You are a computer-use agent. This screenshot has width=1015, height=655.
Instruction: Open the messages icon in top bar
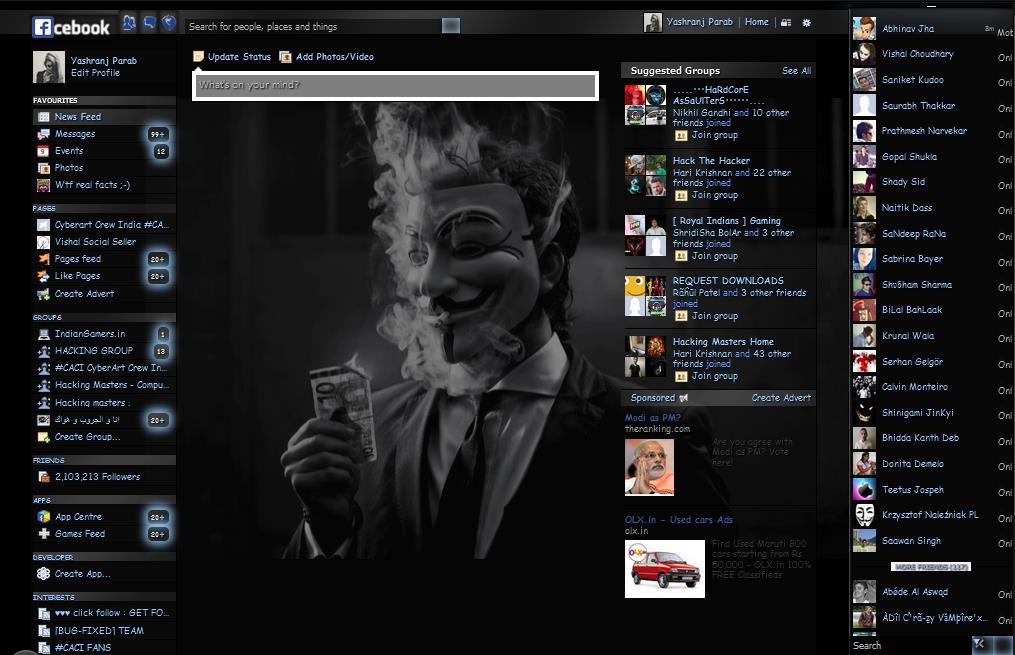(149, 23)
